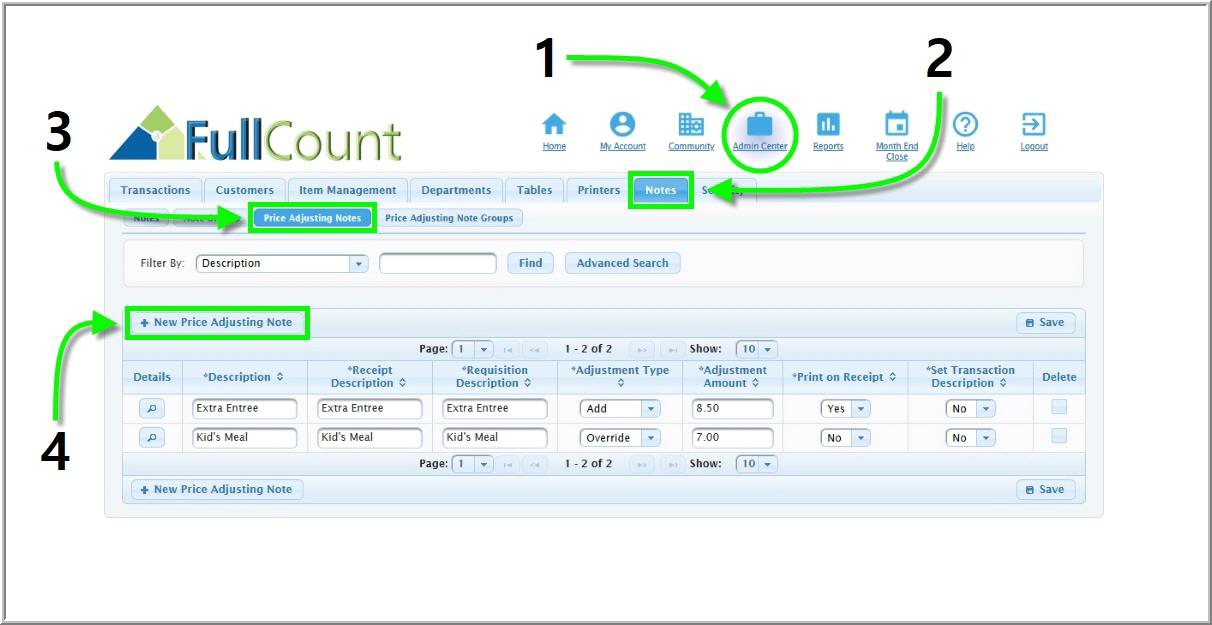Click the My Account person icon

click(x=622, y=125)
